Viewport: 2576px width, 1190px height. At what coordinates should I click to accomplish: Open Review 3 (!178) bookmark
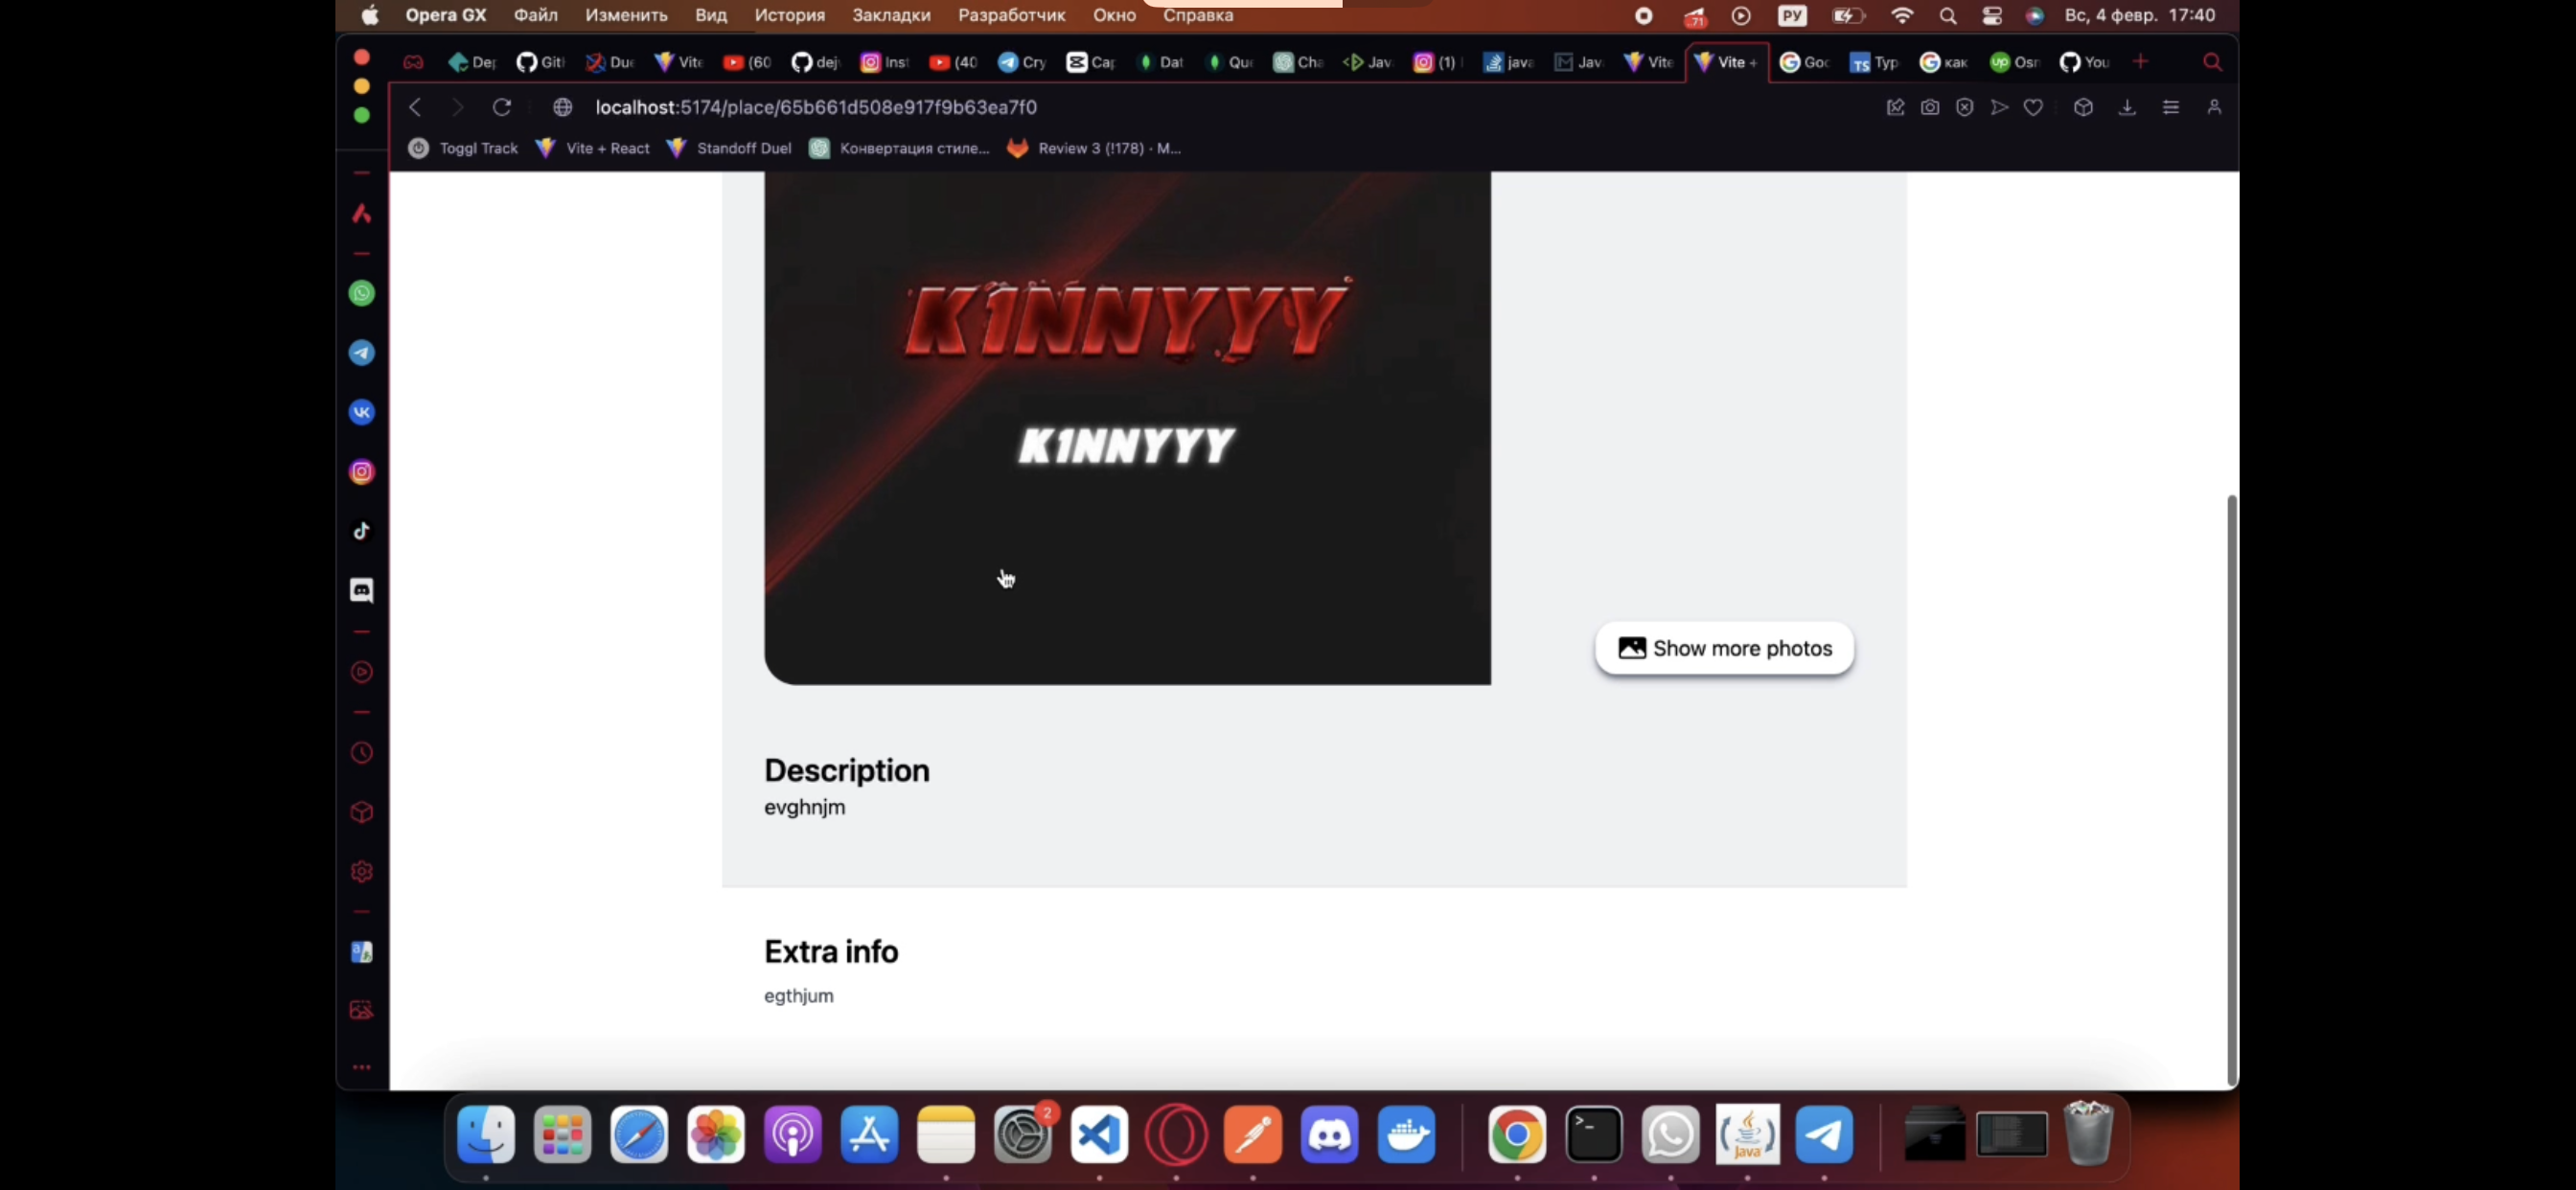tap(1094, 148)
